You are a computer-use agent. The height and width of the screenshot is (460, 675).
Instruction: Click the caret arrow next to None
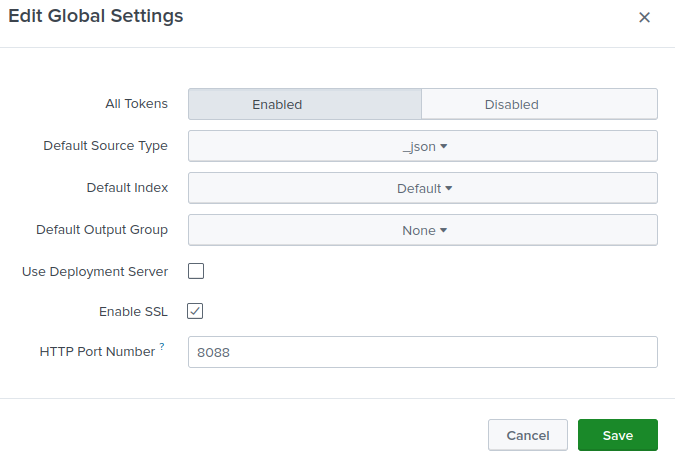[x=443, y=230]
